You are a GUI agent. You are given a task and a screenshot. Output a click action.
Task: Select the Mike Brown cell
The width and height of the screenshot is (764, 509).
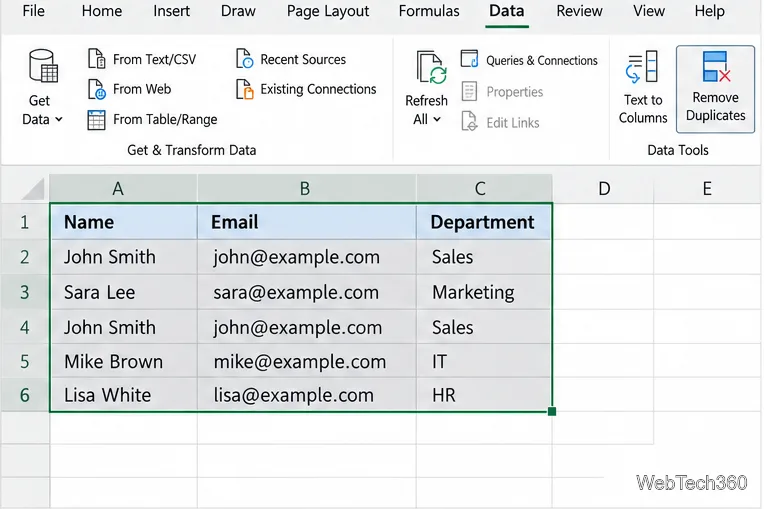click(x=124, y=361)
